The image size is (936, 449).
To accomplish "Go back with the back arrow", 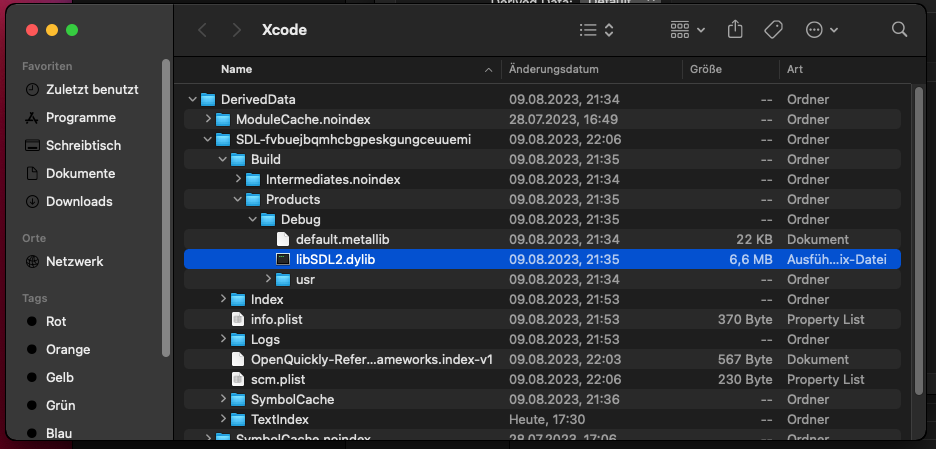I will coord(203,30).
